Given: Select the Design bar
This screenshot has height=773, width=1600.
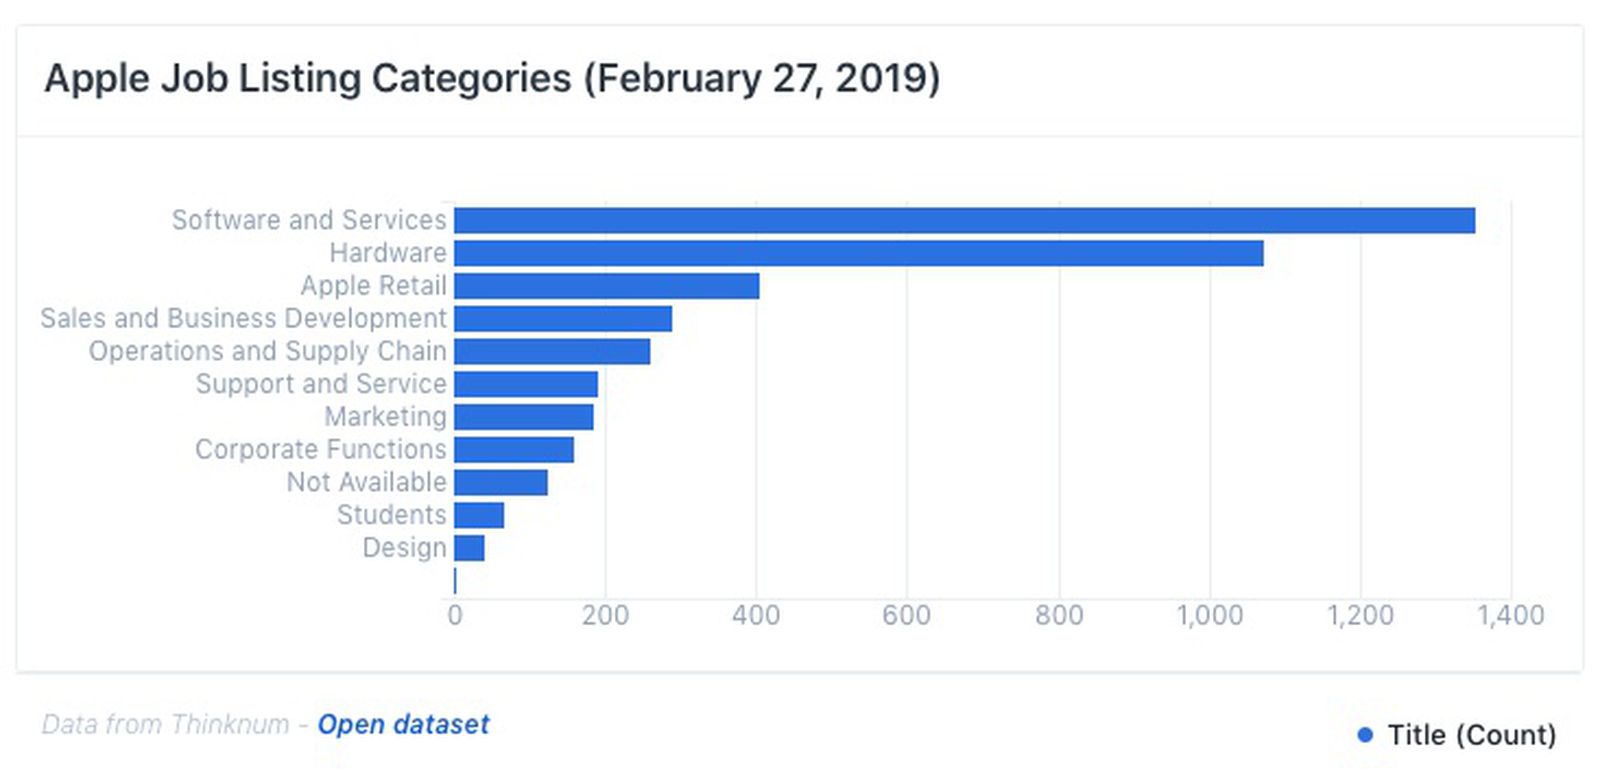Looking at the screenshot, I should (x=469, y=548).
